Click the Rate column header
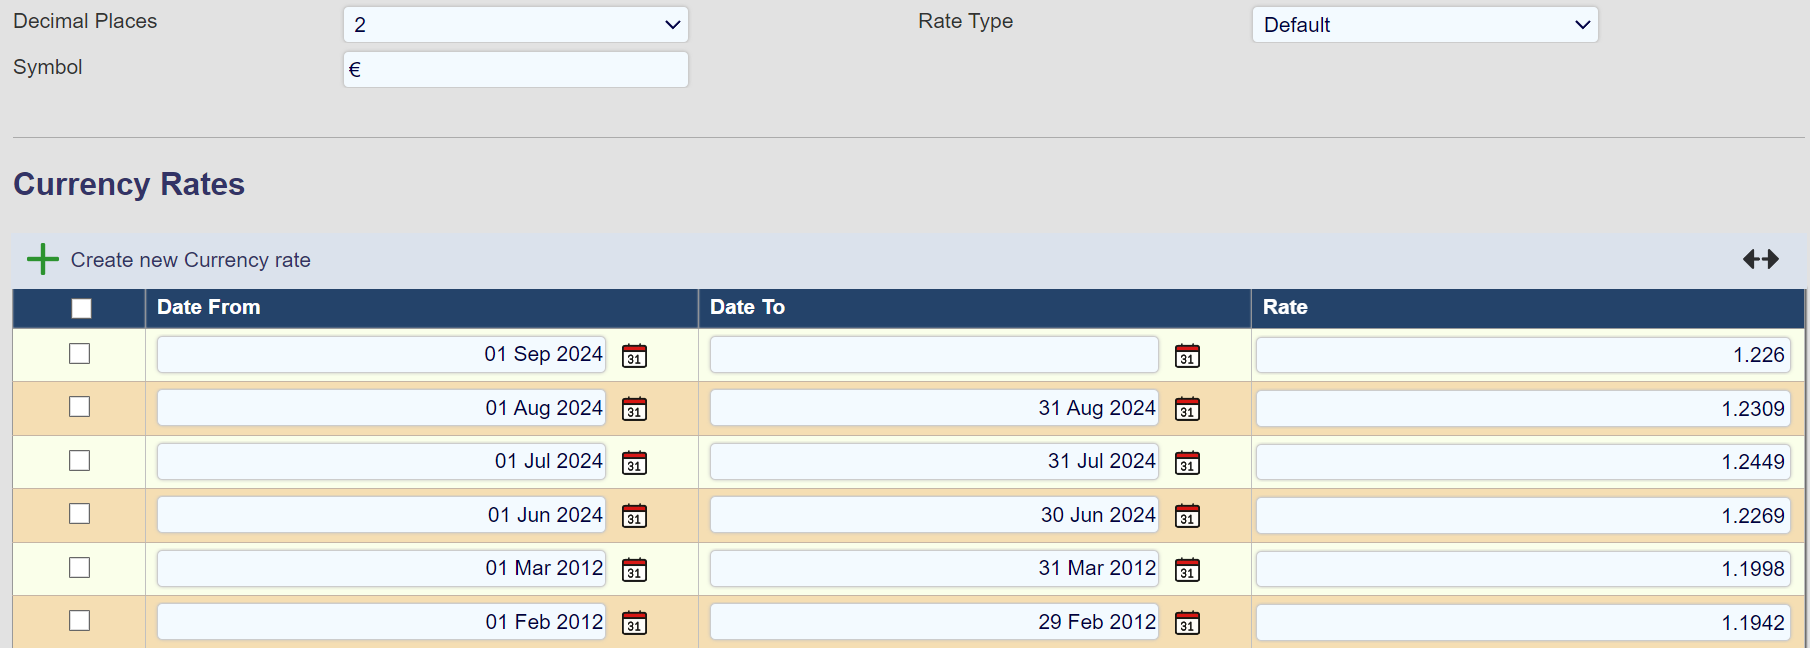The image size is (1810, 648). pyautogui.click(x=1284, y=308)
